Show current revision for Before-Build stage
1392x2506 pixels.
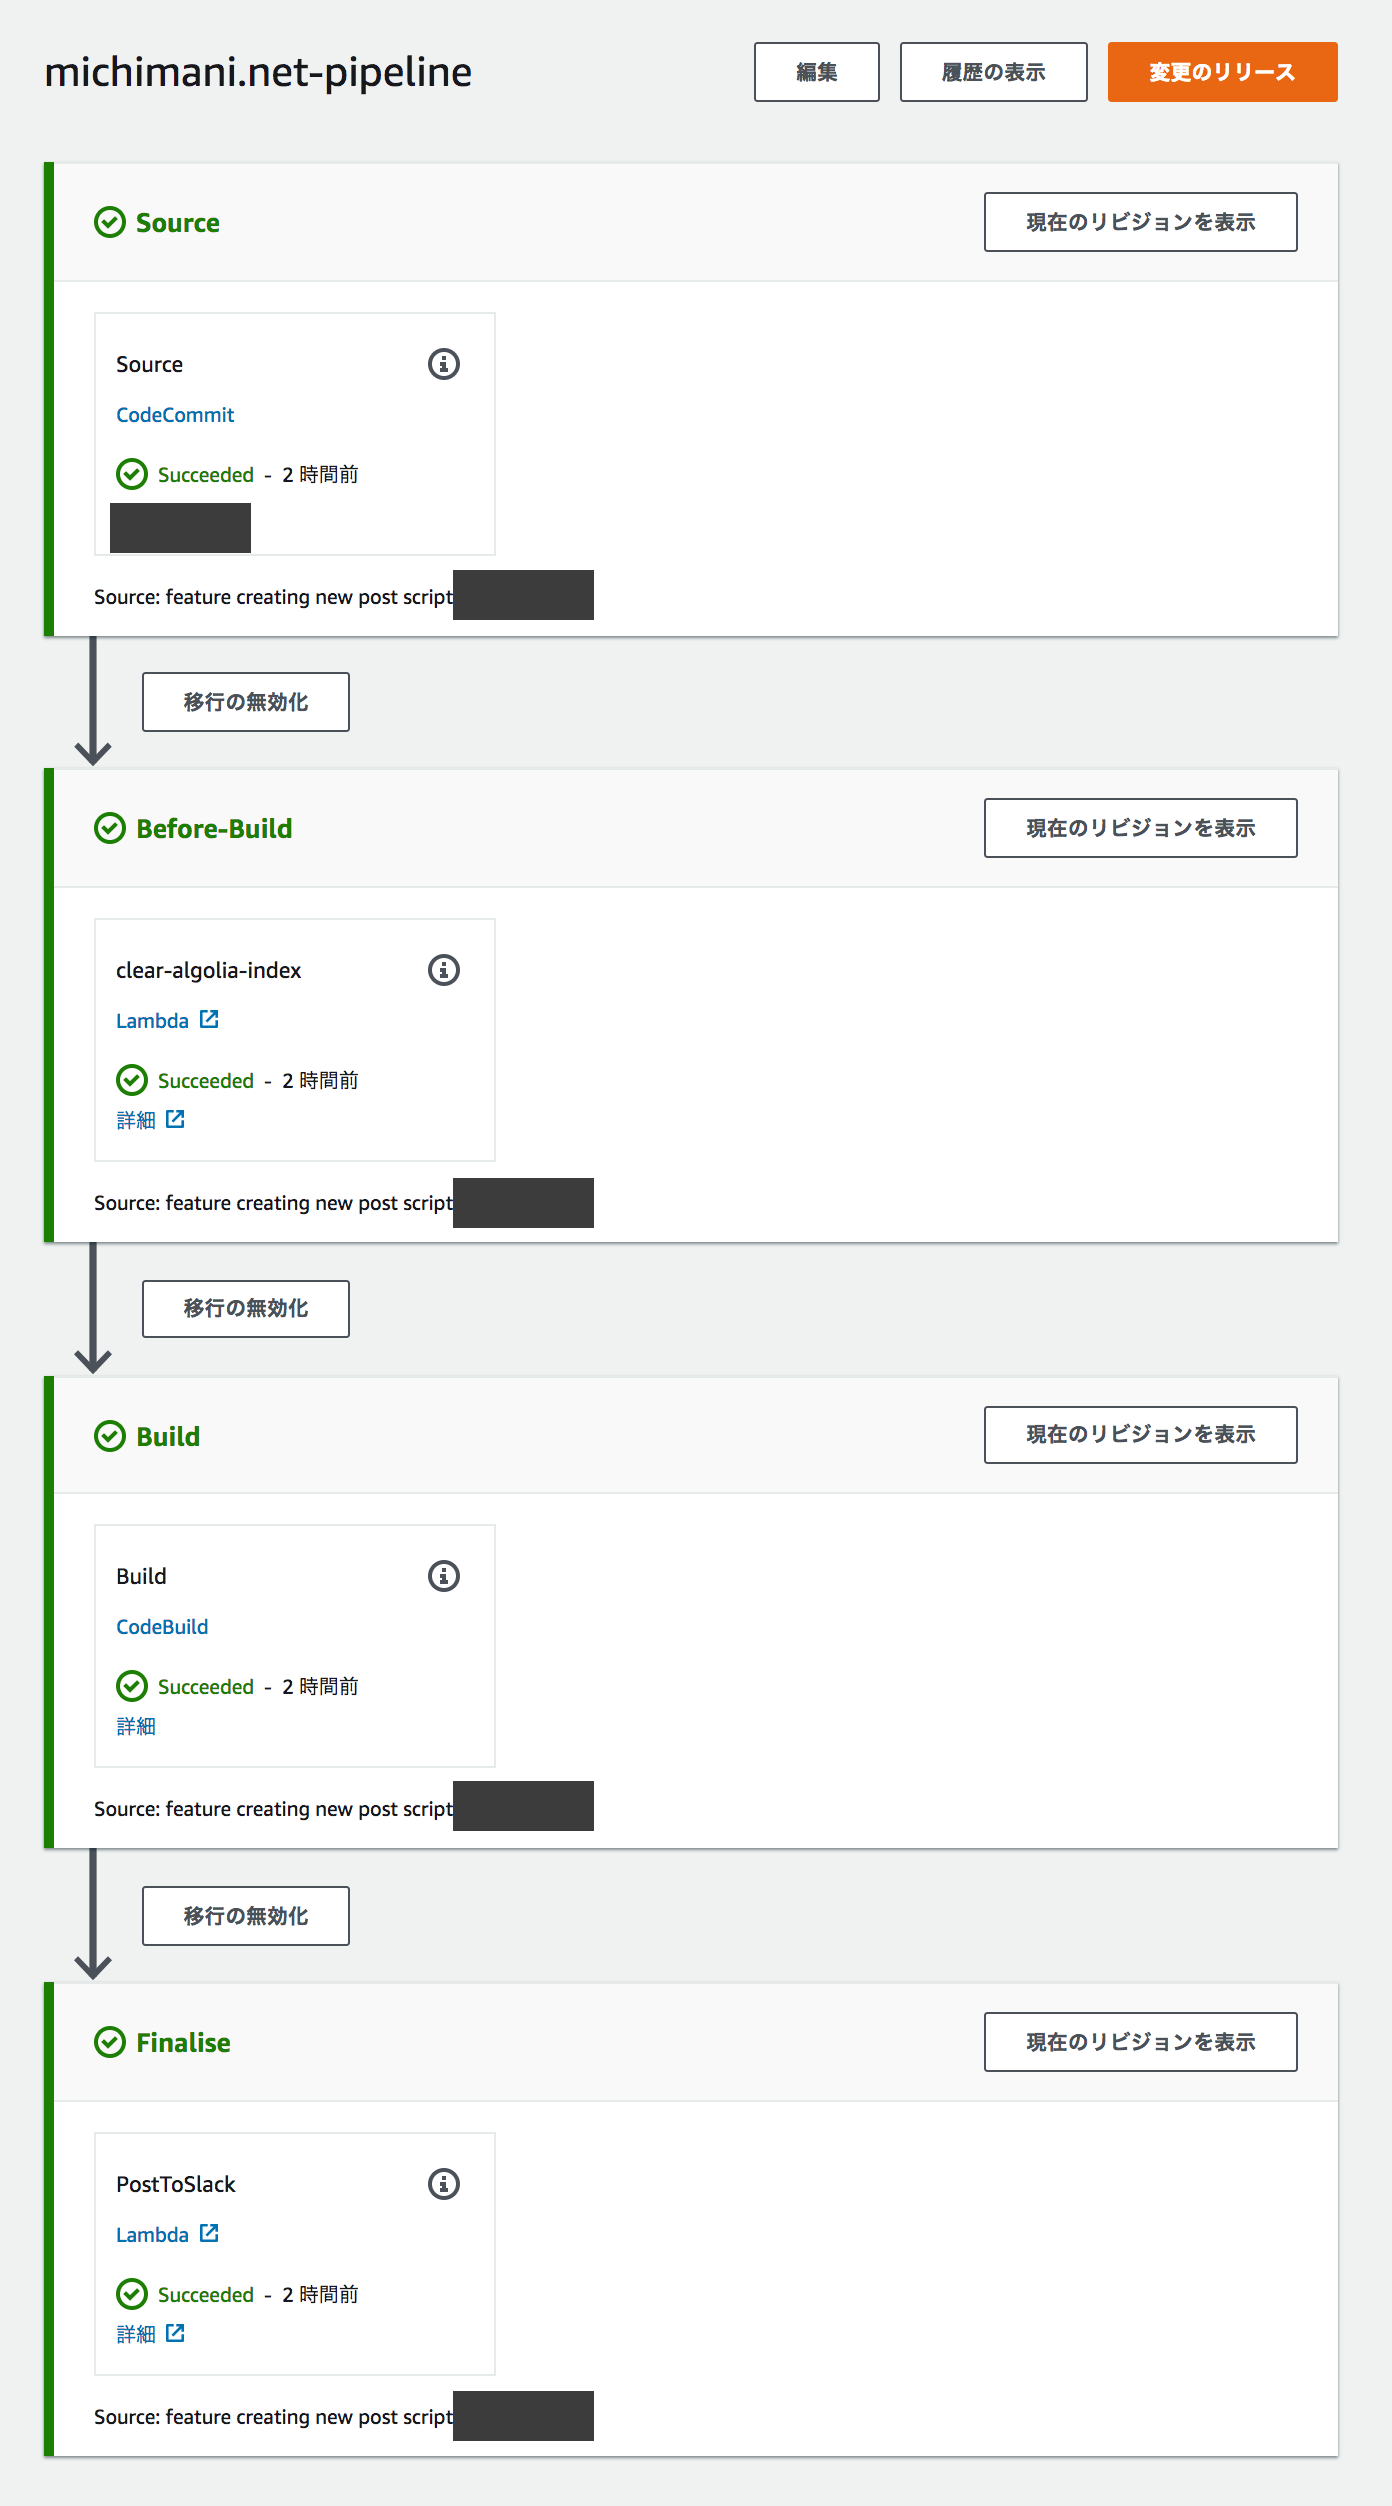coord(1140,828)
